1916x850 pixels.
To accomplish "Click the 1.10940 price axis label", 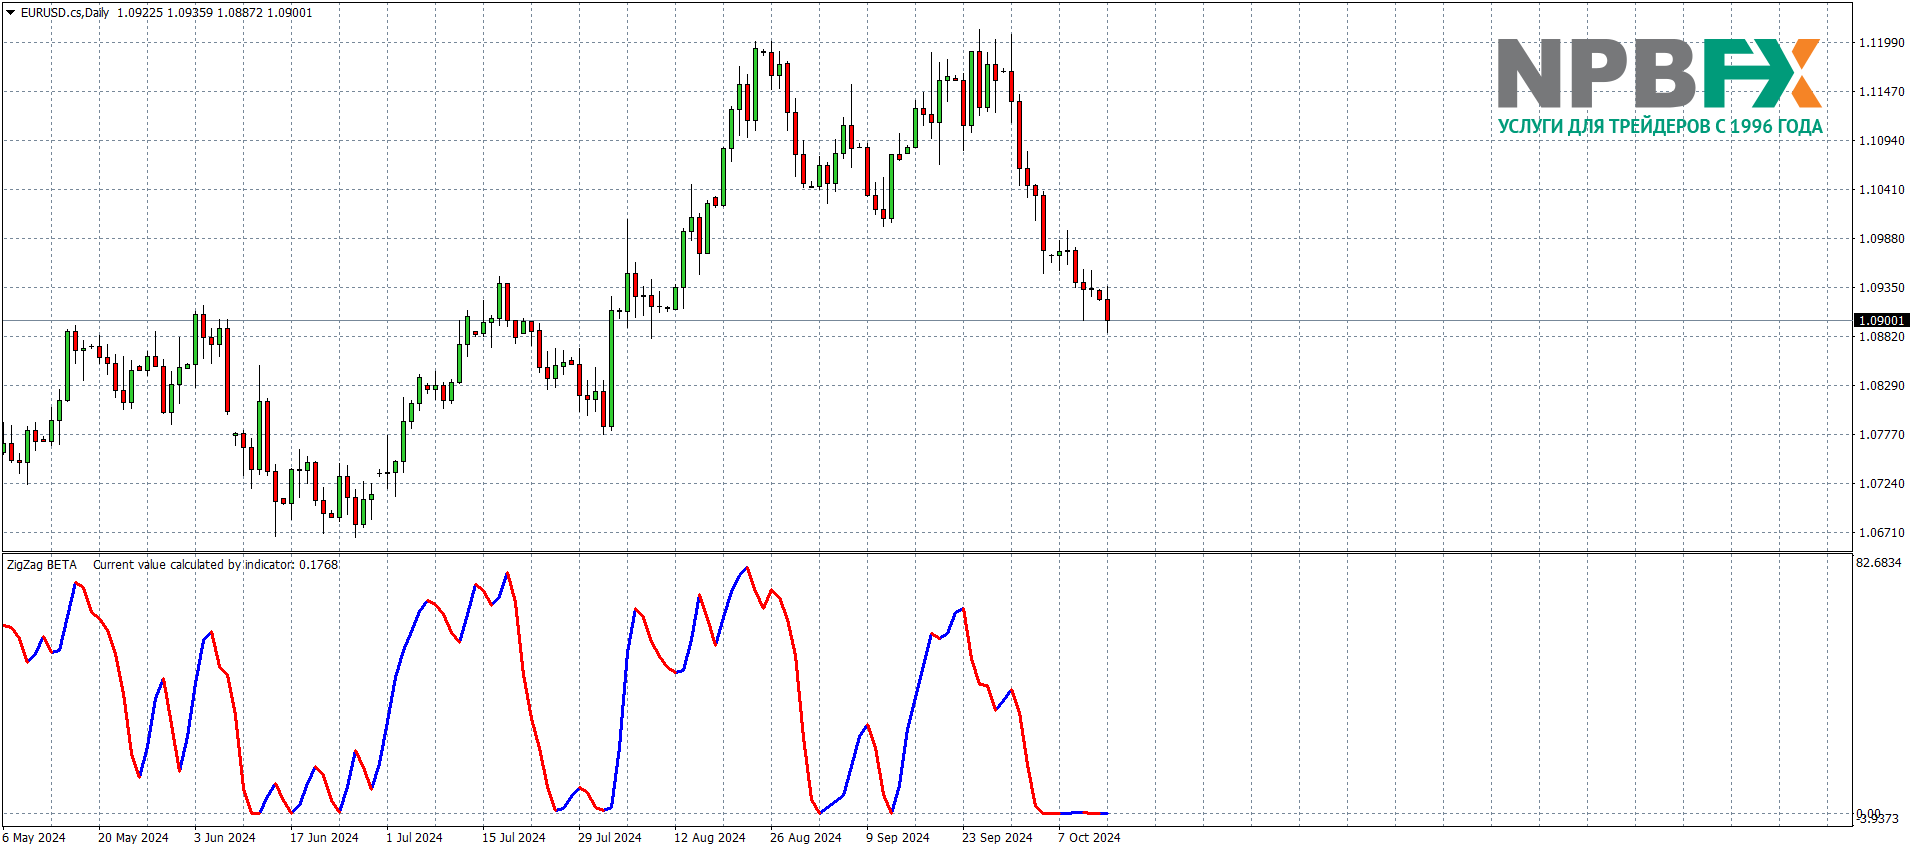I will click(x=1881, y=141).
